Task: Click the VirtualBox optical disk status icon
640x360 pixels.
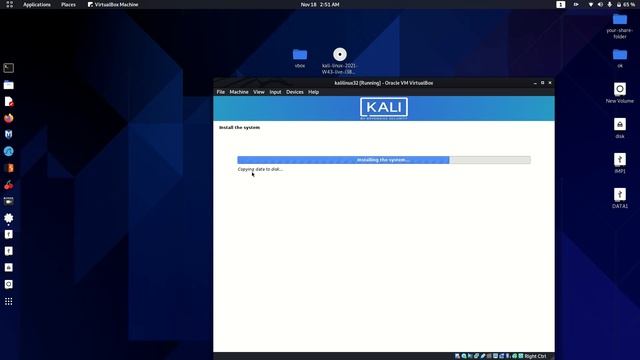Action: coord(464,356)
